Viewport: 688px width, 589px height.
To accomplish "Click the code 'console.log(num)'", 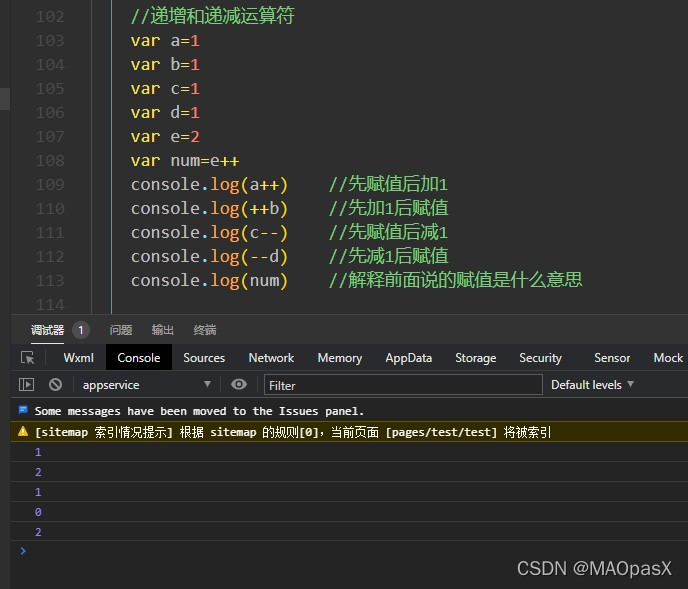I will click(x=209, y=280).
